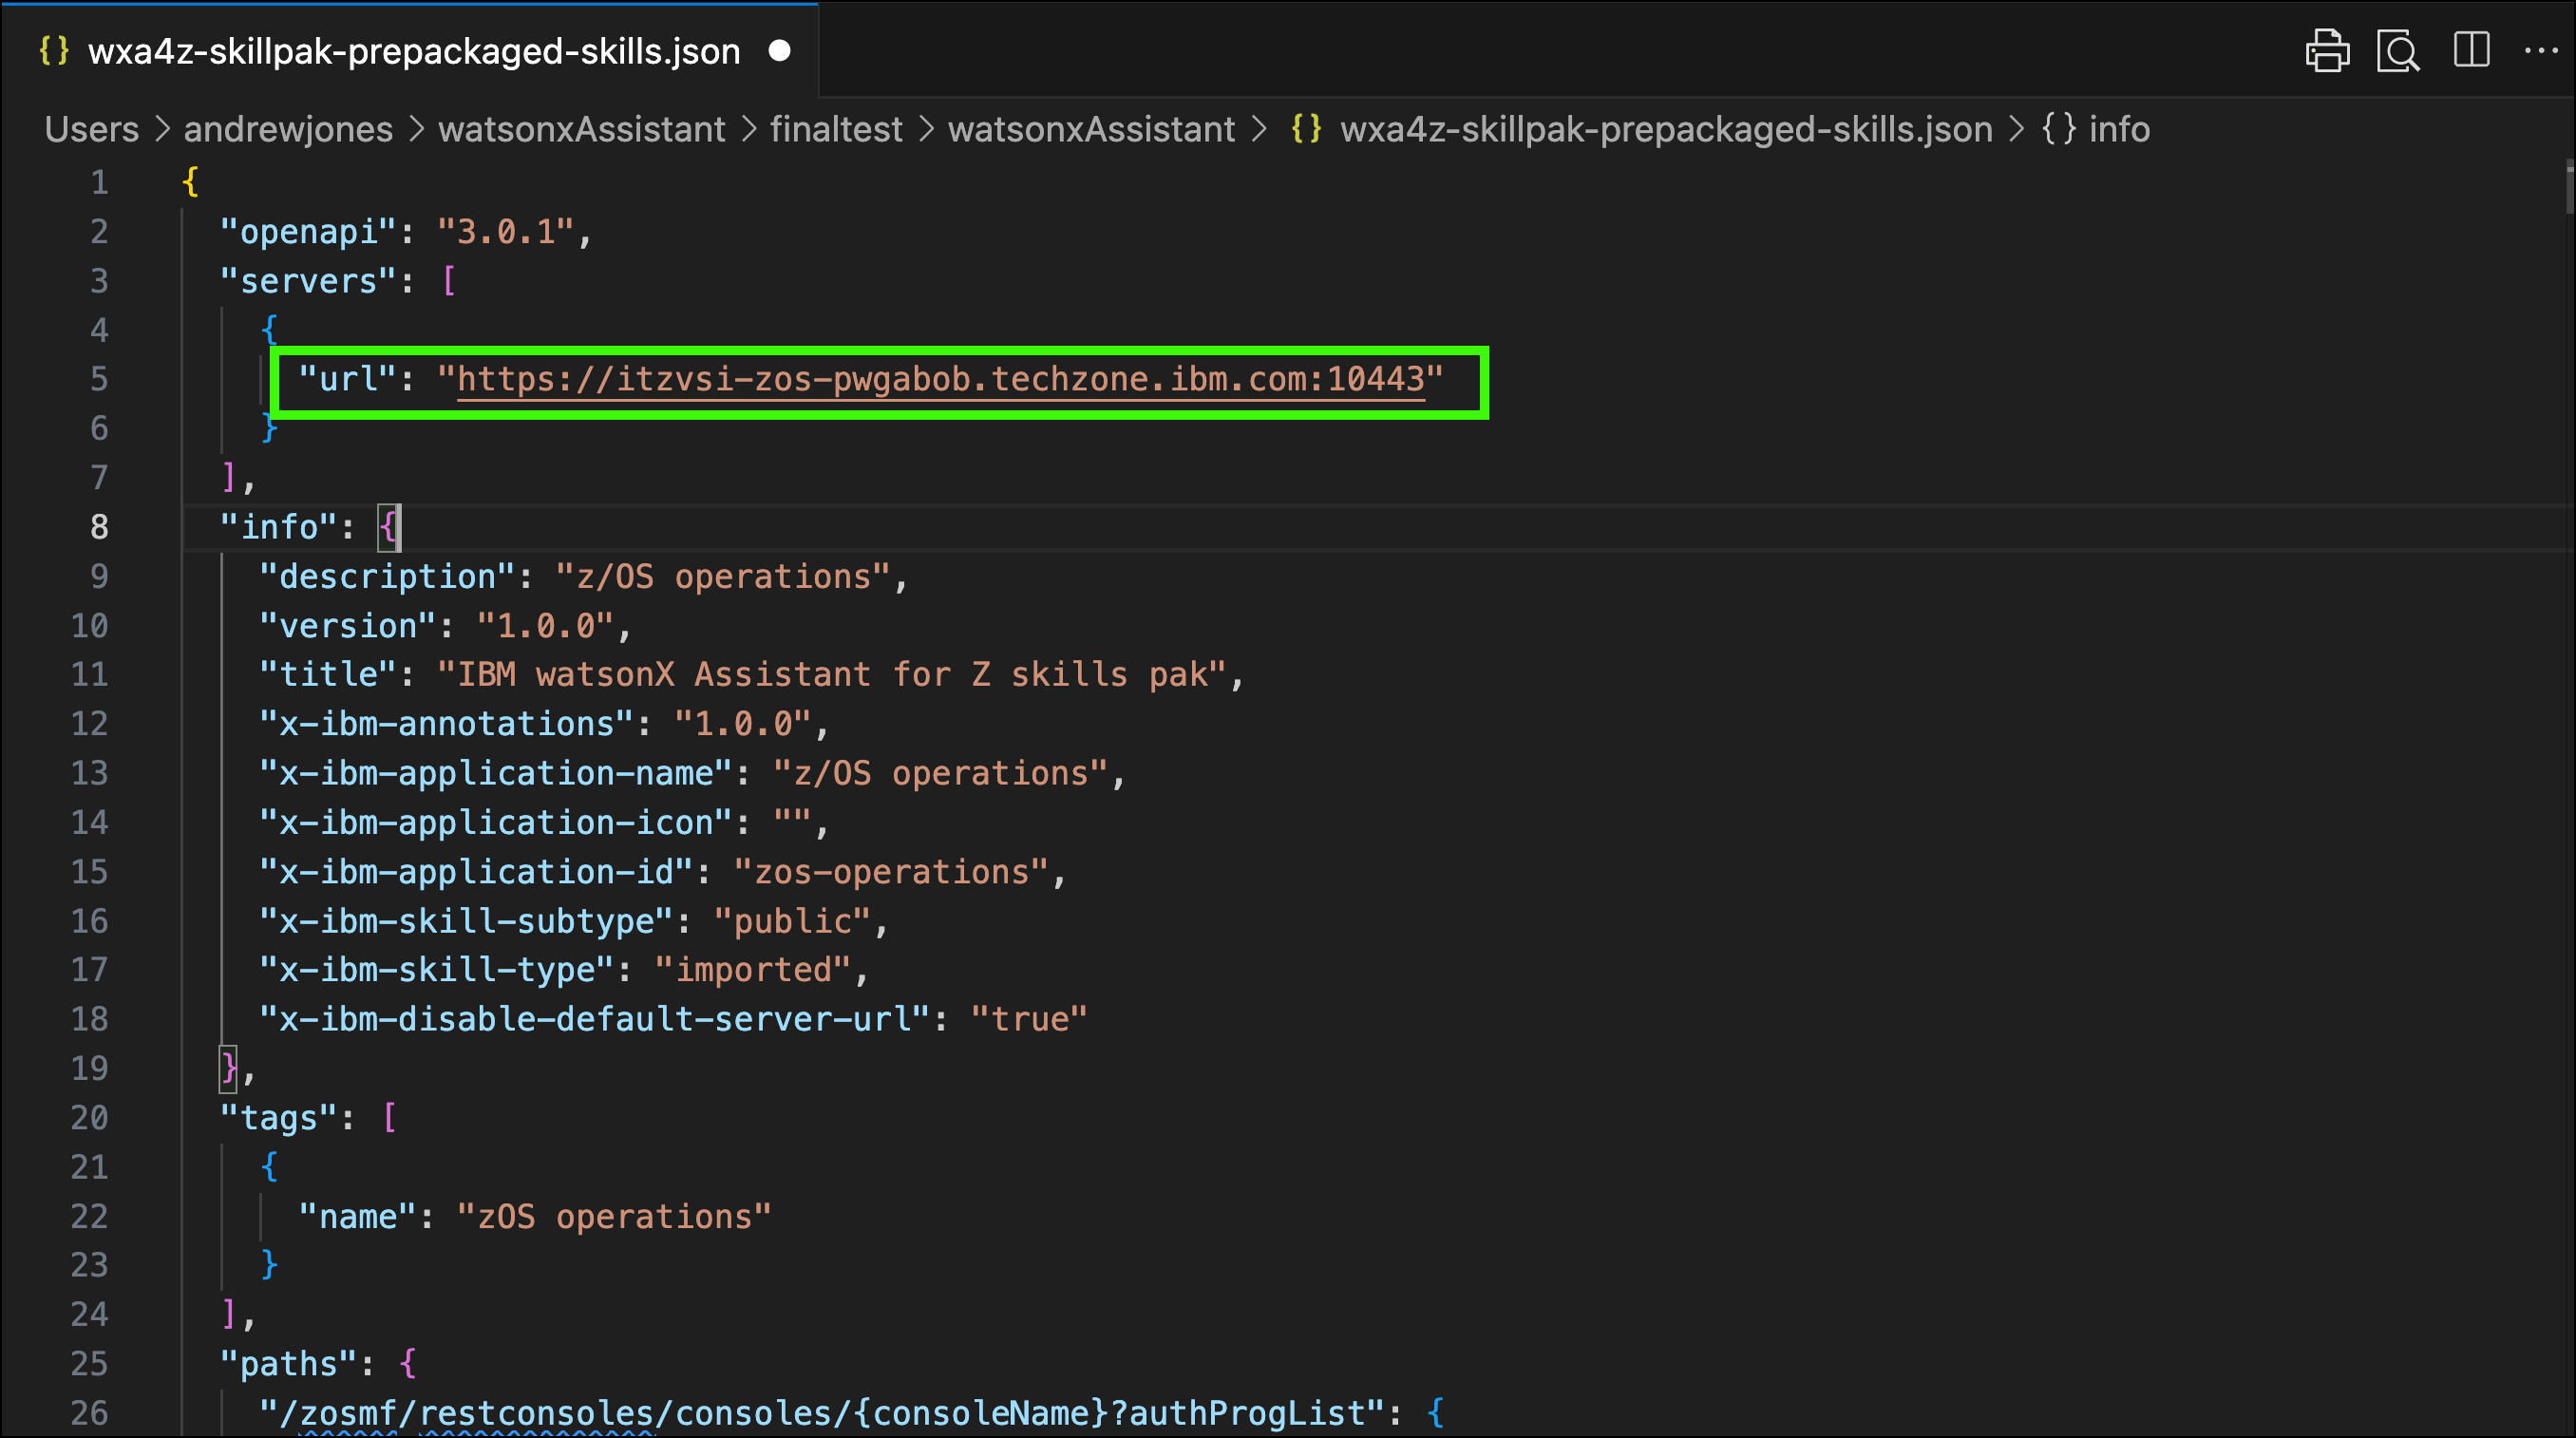Open the info symbol breadcrumb dropdown

(2119, 129)
